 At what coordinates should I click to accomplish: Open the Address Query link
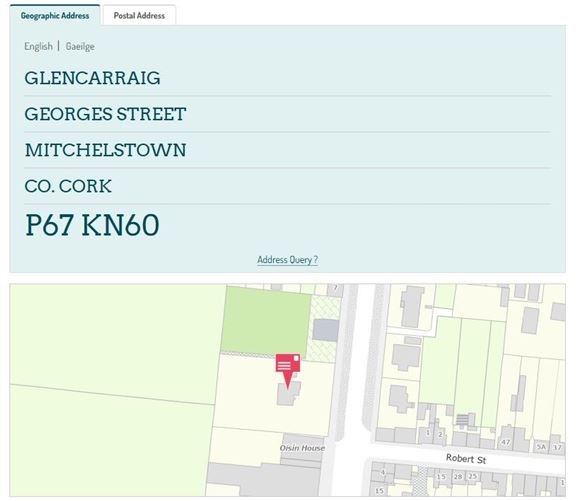[287, 260]
